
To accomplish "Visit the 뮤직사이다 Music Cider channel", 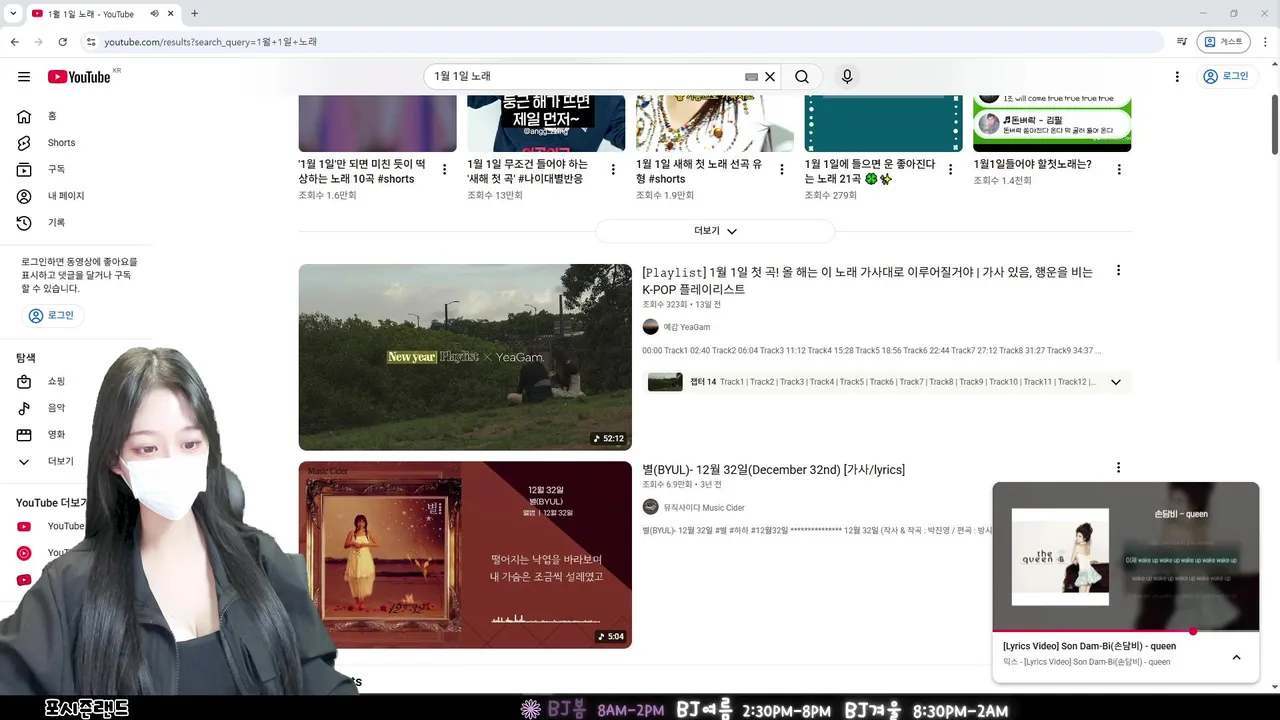I will [x=704, y=508].
